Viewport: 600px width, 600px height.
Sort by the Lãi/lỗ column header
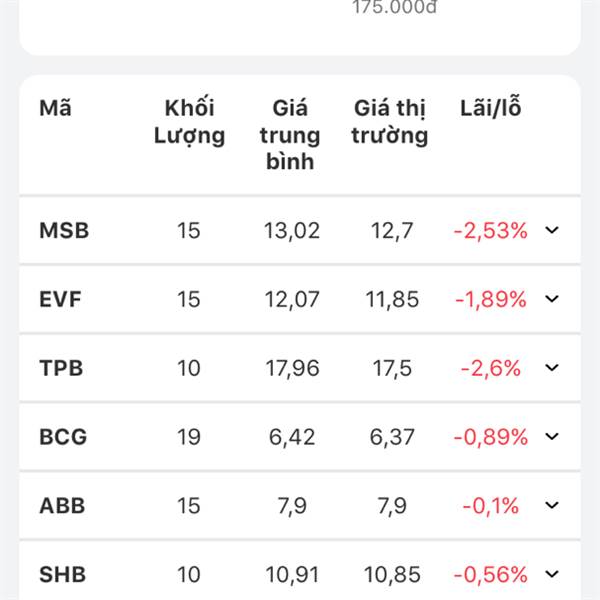[491, 107]
